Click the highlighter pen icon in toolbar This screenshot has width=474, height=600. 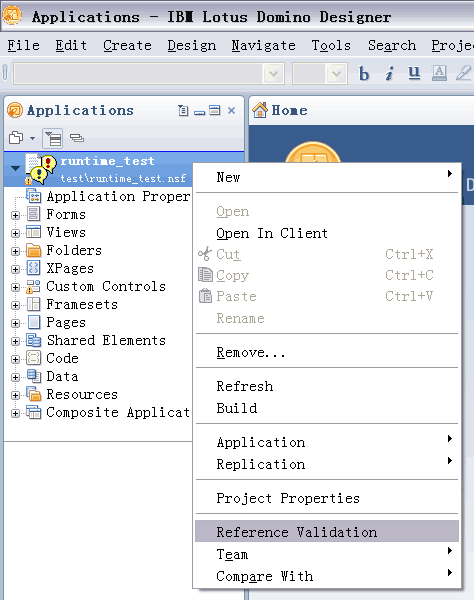463,73
